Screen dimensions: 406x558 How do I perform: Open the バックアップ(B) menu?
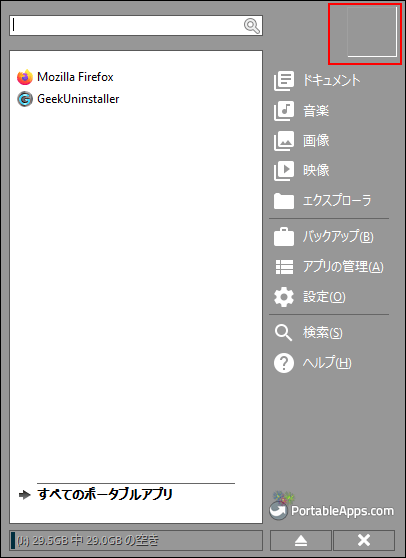[338, 236]
